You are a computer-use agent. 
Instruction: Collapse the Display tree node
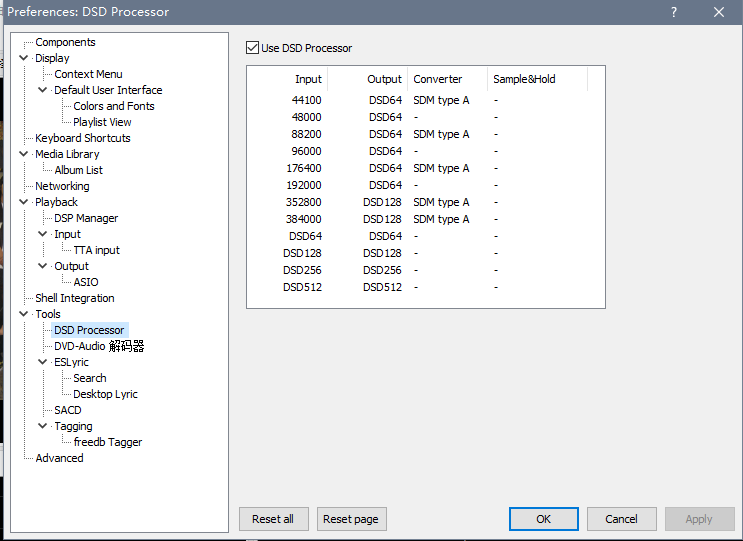[24, 58]
